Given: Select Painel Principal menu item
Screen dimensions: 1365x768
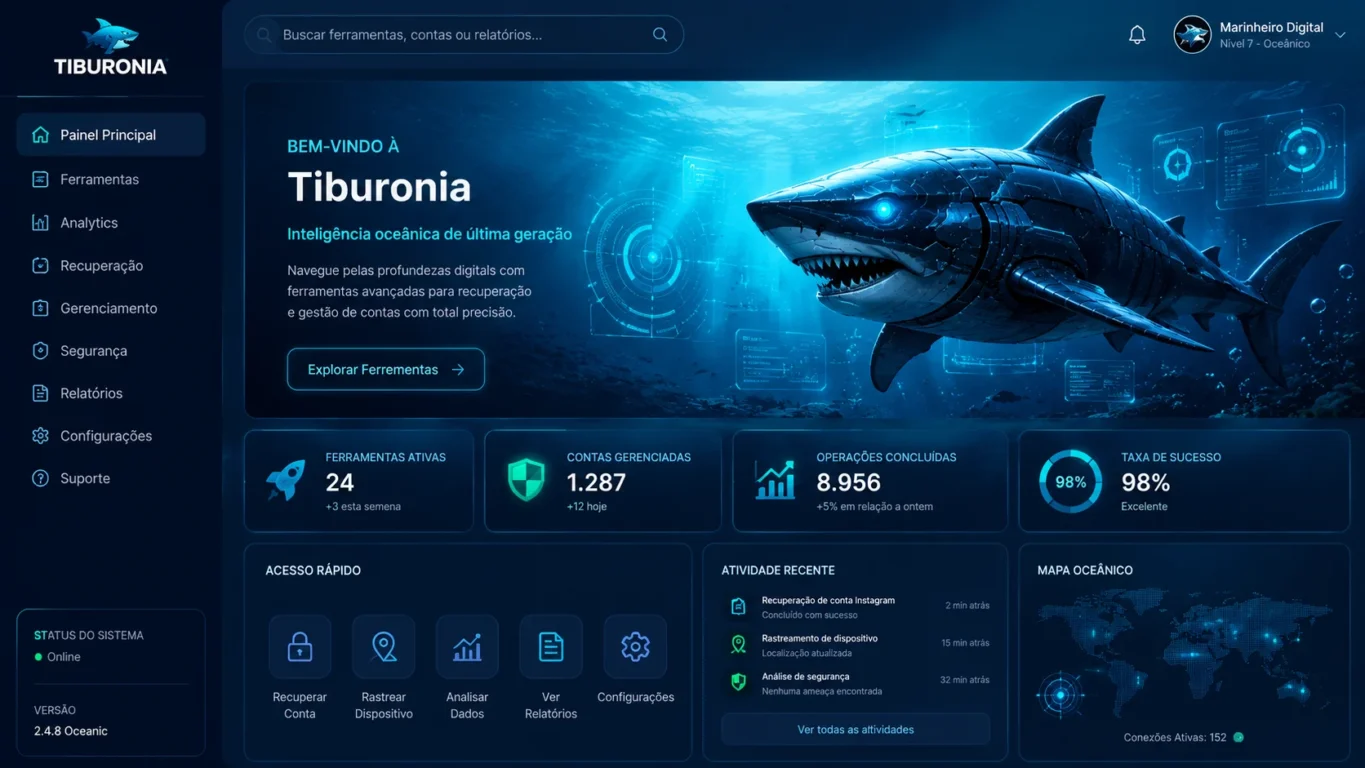Looking at the screenshot, I should click(x=111, y=135).
